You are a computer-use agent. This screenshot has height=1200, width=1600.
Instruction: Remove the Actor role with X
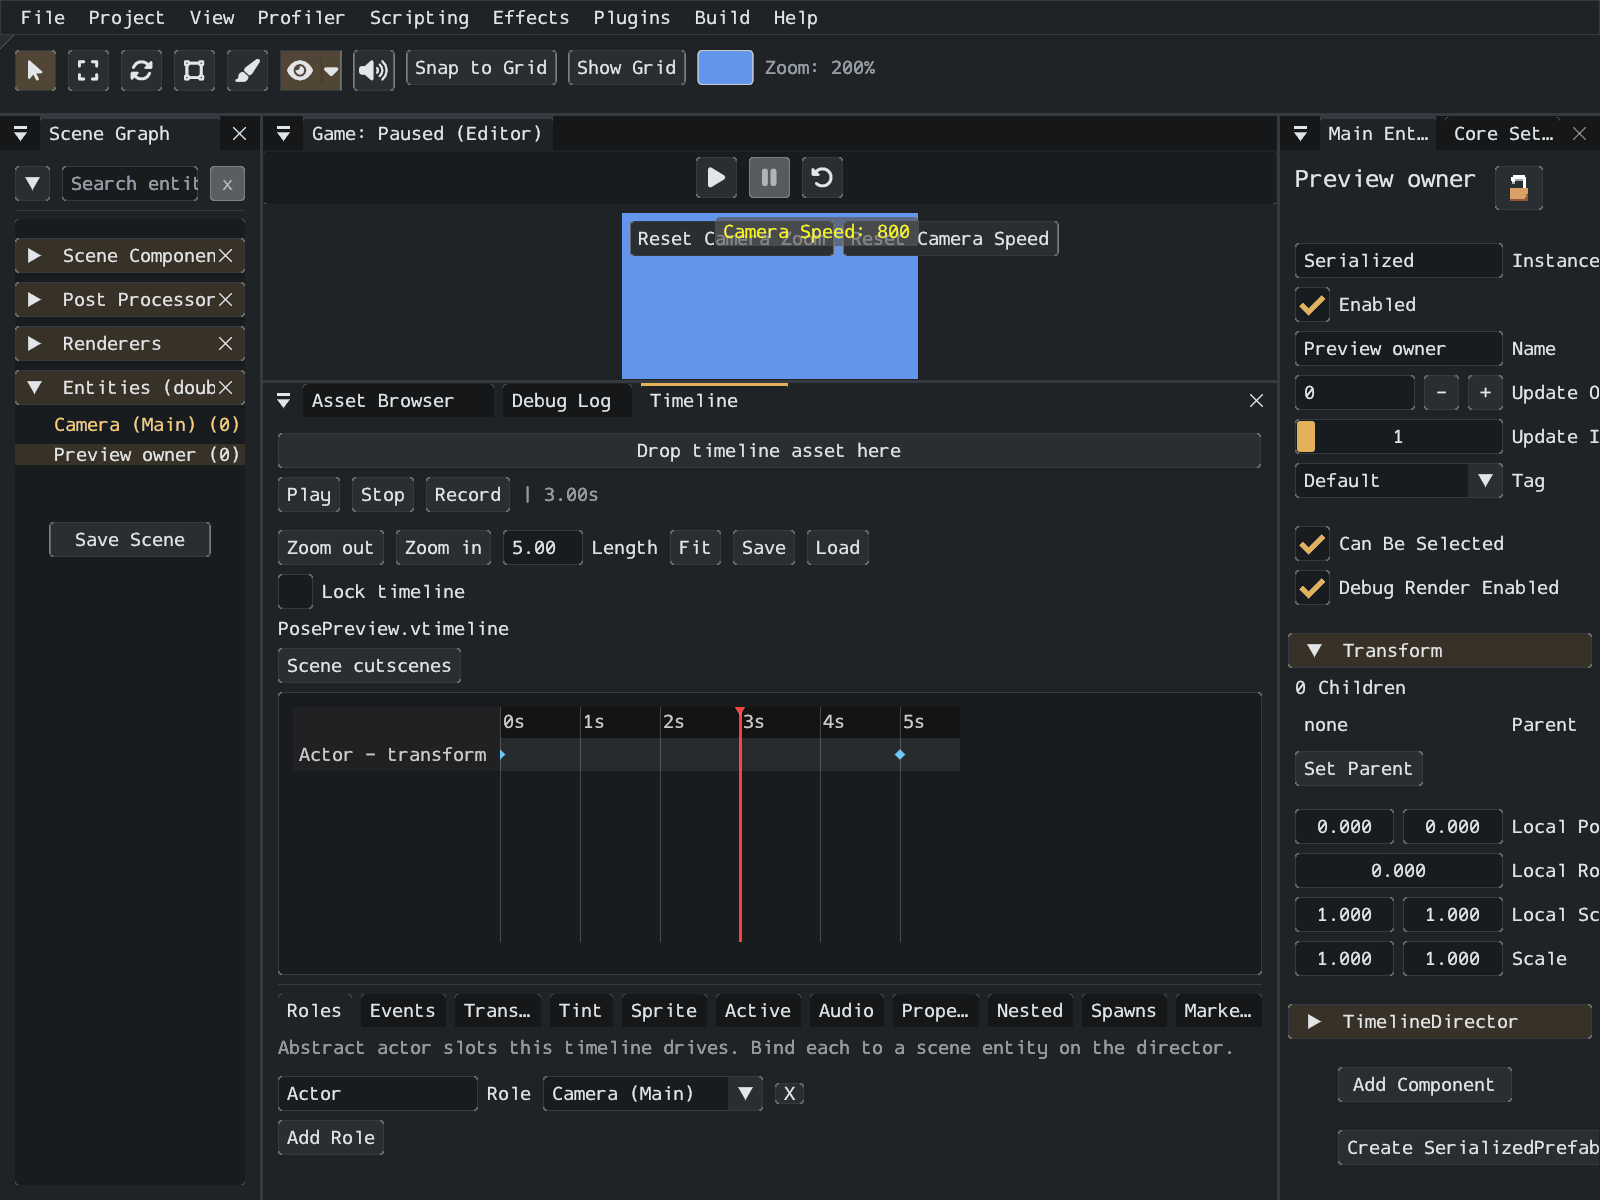(x=789, y=1093)
